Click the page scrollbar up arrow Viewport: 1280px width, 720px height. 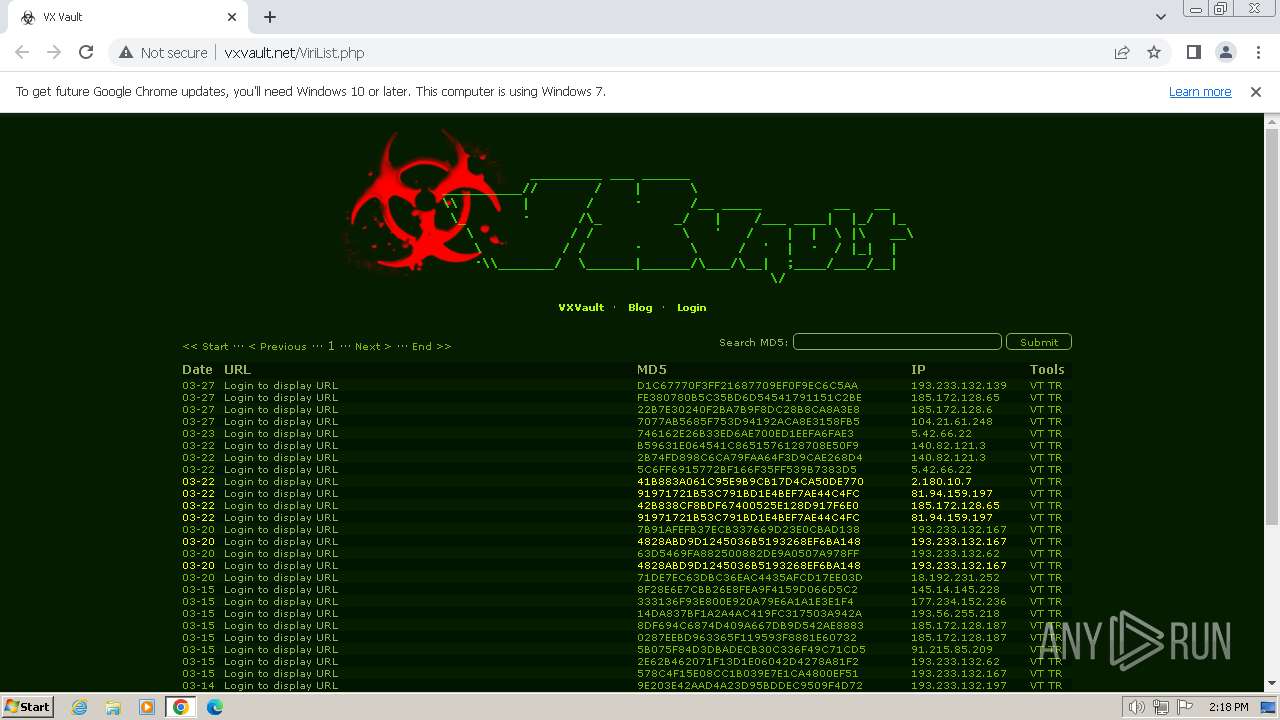[x=1271, y=122]
